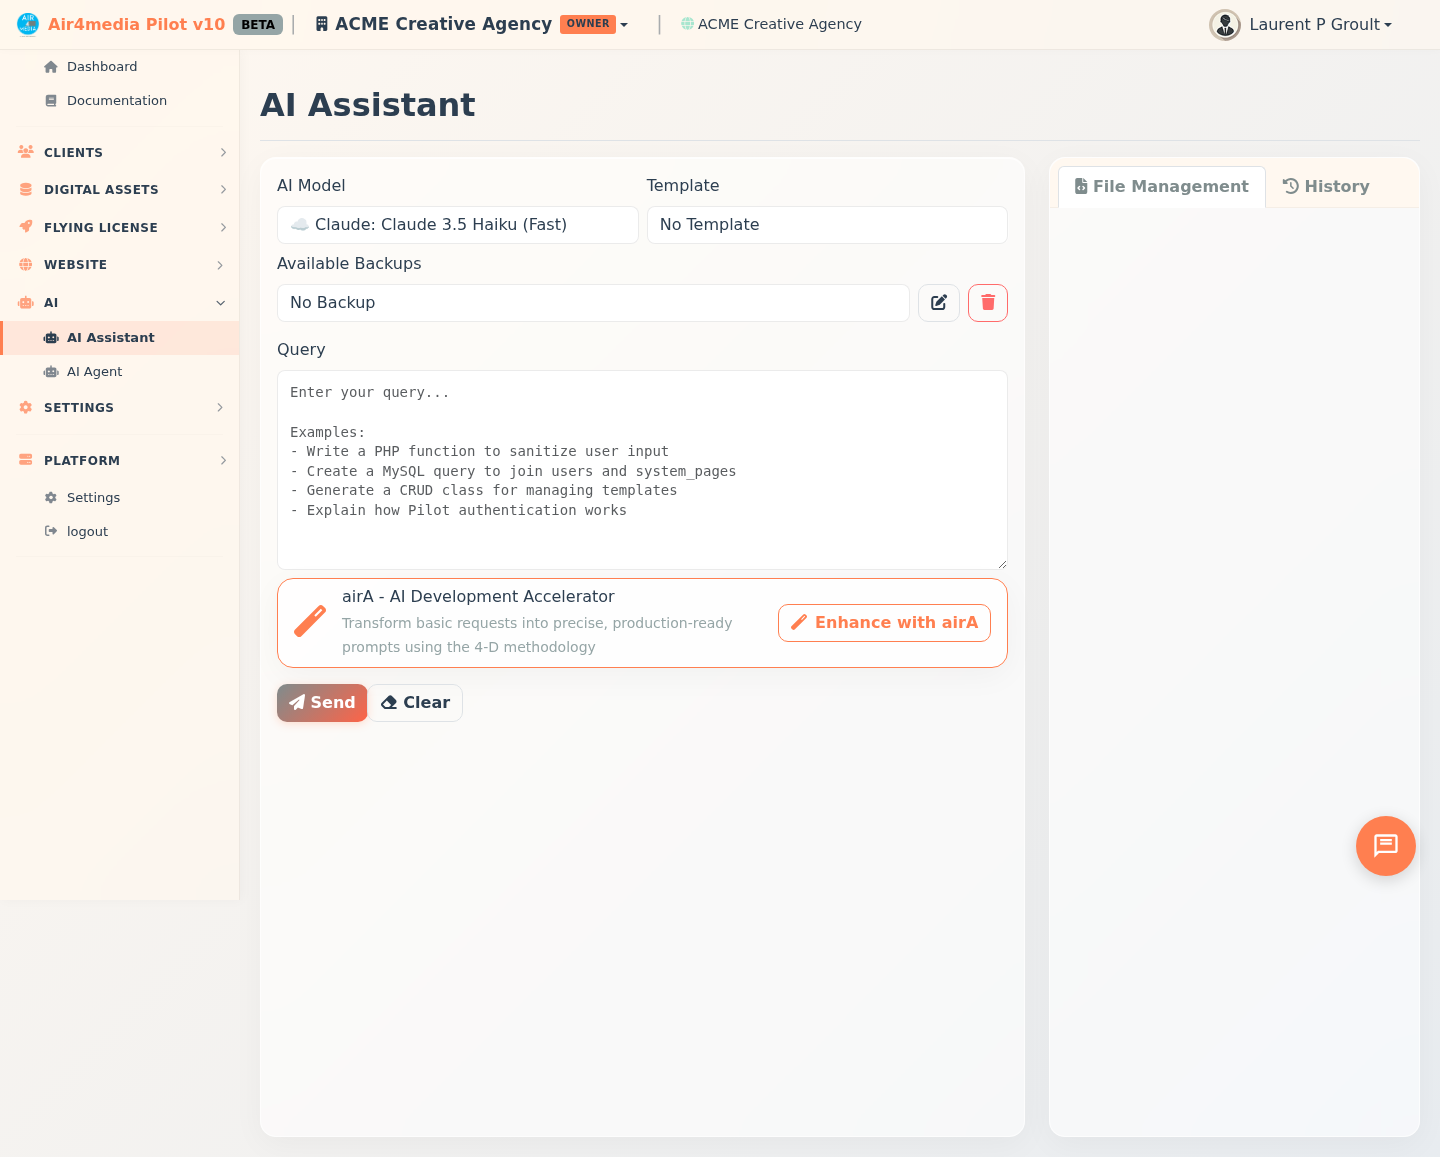Image resolution: width=1440 pixels, height=1157 pixels.
Task: Click the Documentation book icon
Action: pos(50,100)
